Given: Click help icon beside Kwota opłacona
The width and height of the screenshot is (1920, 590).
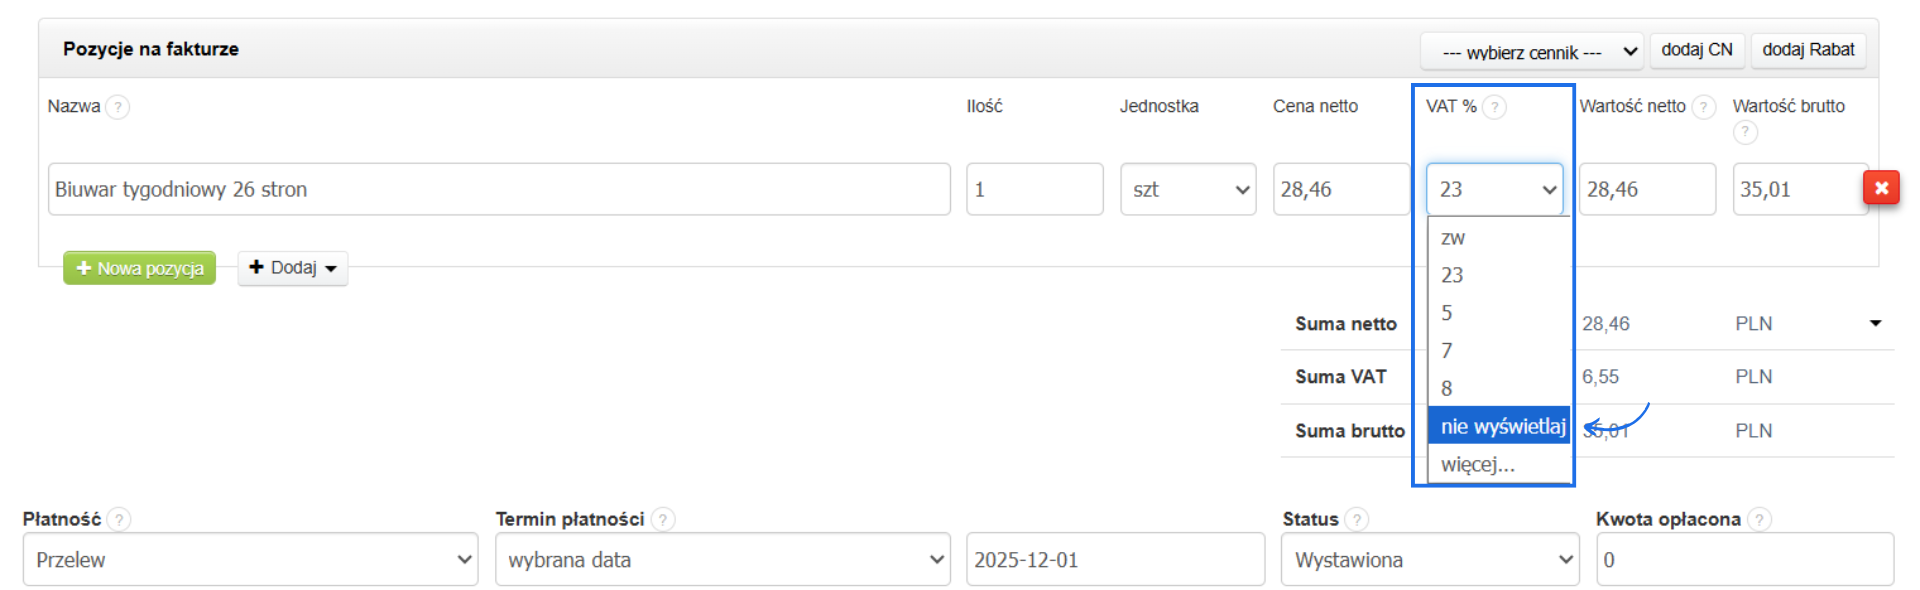Looking at the screenshot, I should tap(1758, 519).
